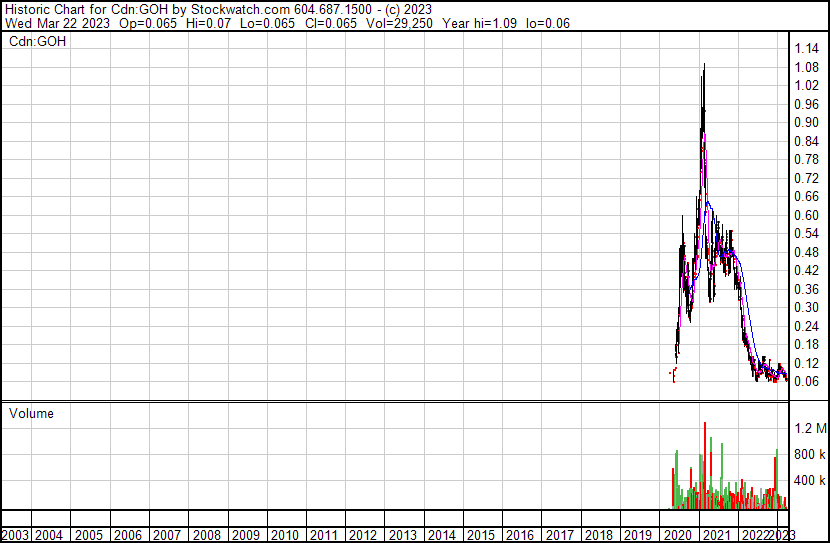Select the 2019 year label on the timeline
Image resolution: width=830 pixels, height=543 pixels.
click(638, 535)
